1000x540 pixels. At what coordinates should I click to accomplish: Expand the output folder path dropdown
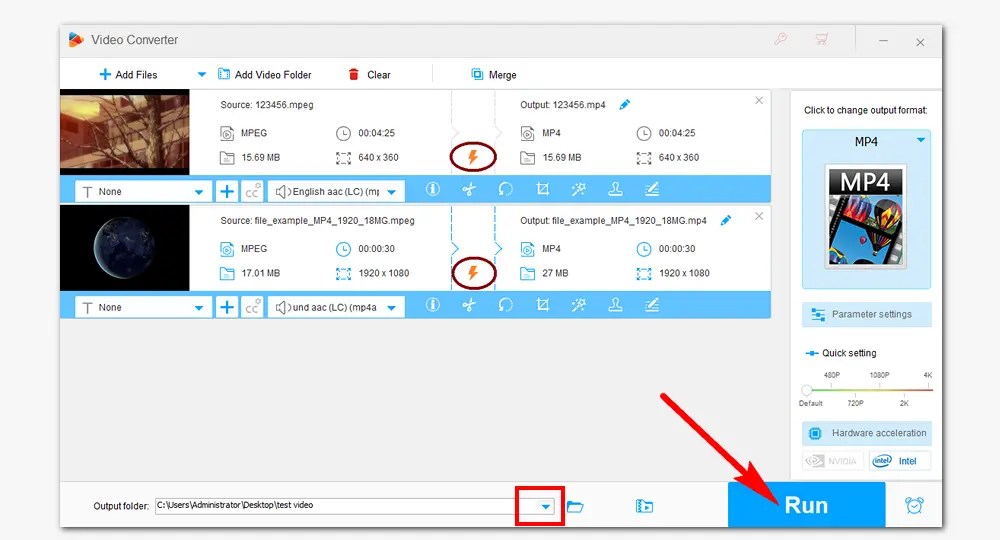click(x=545, y=507)
